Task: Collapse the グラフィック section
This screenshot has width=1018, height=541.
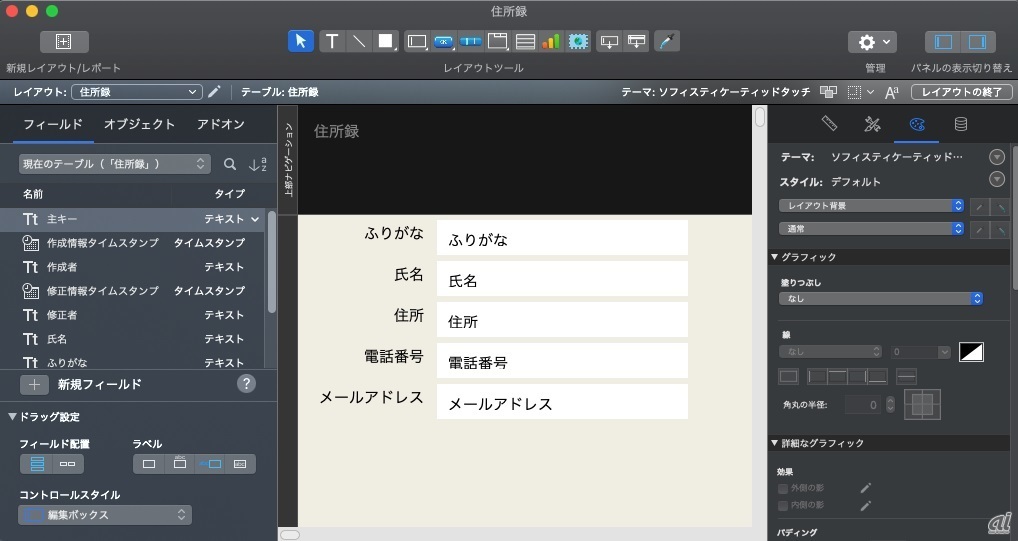Action: click(775, 257)
